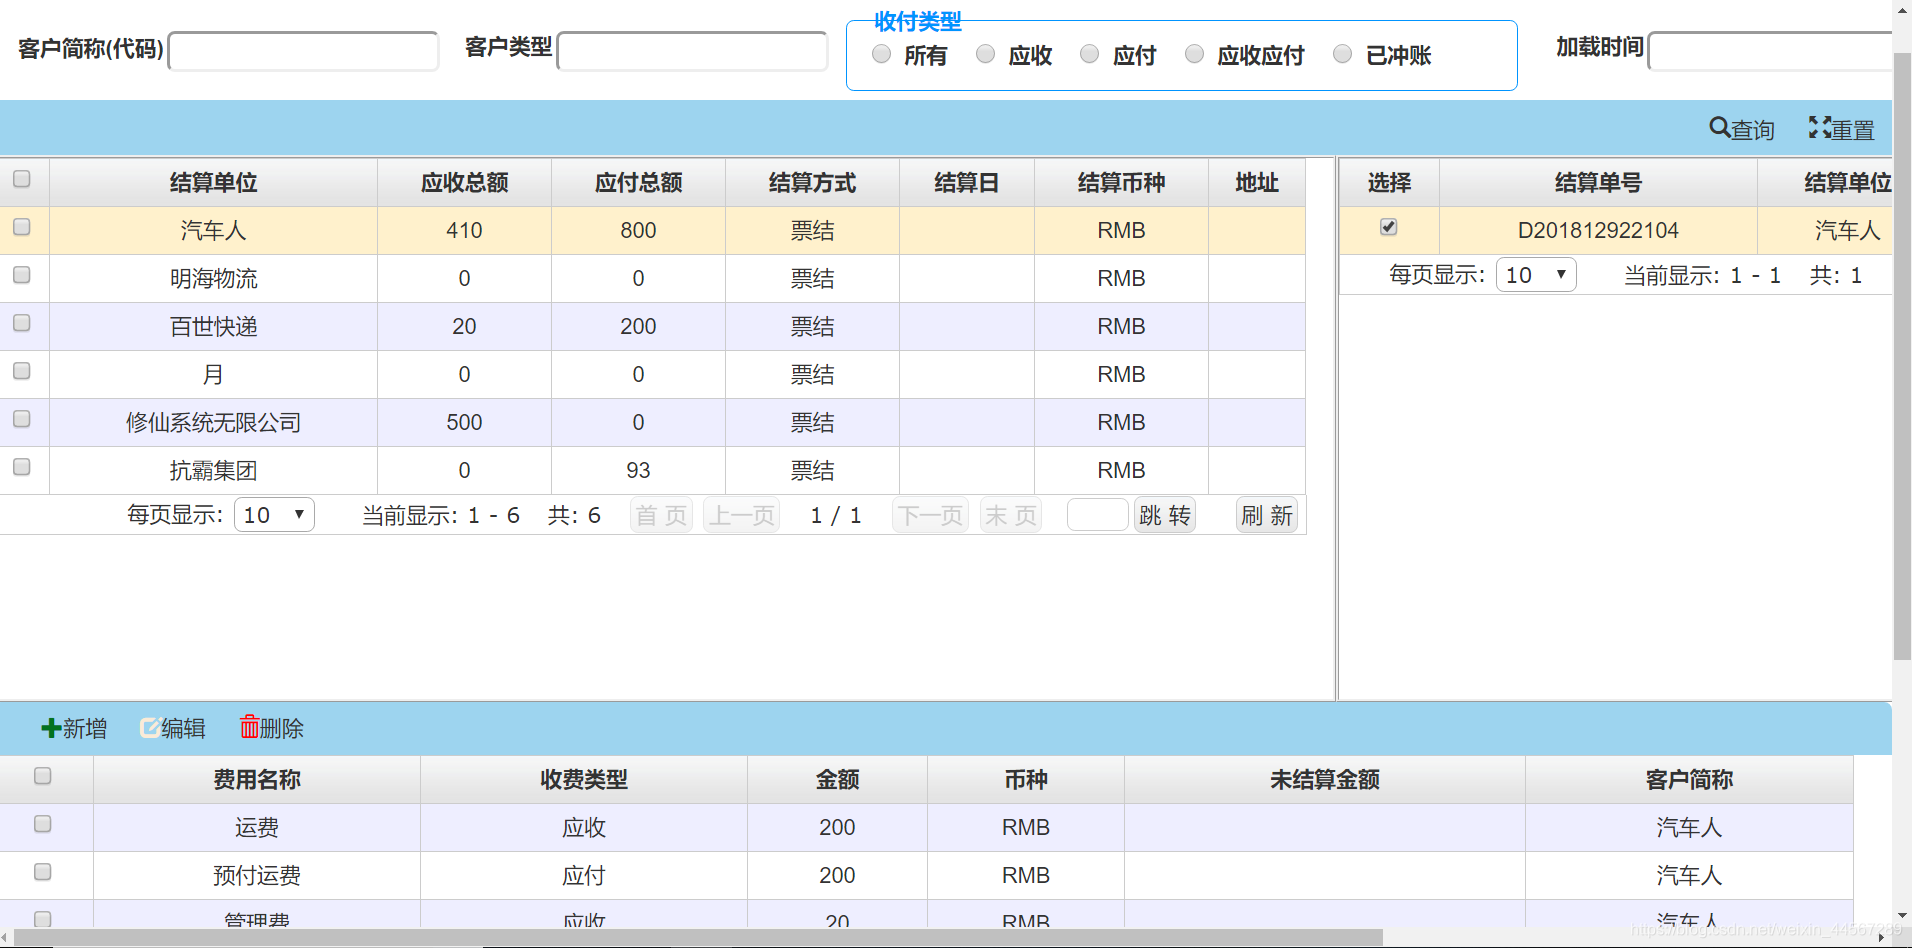The image size is (1912, 948).
Task: Click the 收费类型 column header
Action: point(584,779)
